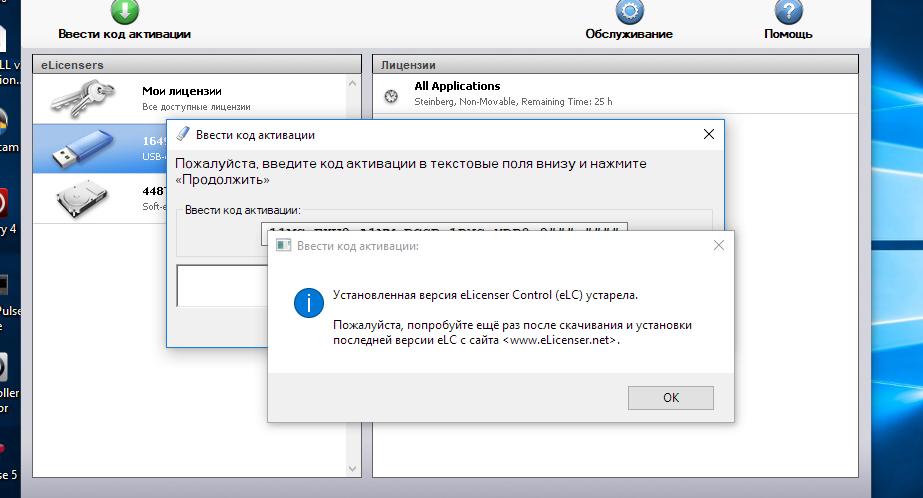923x498 pixels.
Task: Click the Установленная версия eLicenser Control message line
Action: click(x=485, y=295)
